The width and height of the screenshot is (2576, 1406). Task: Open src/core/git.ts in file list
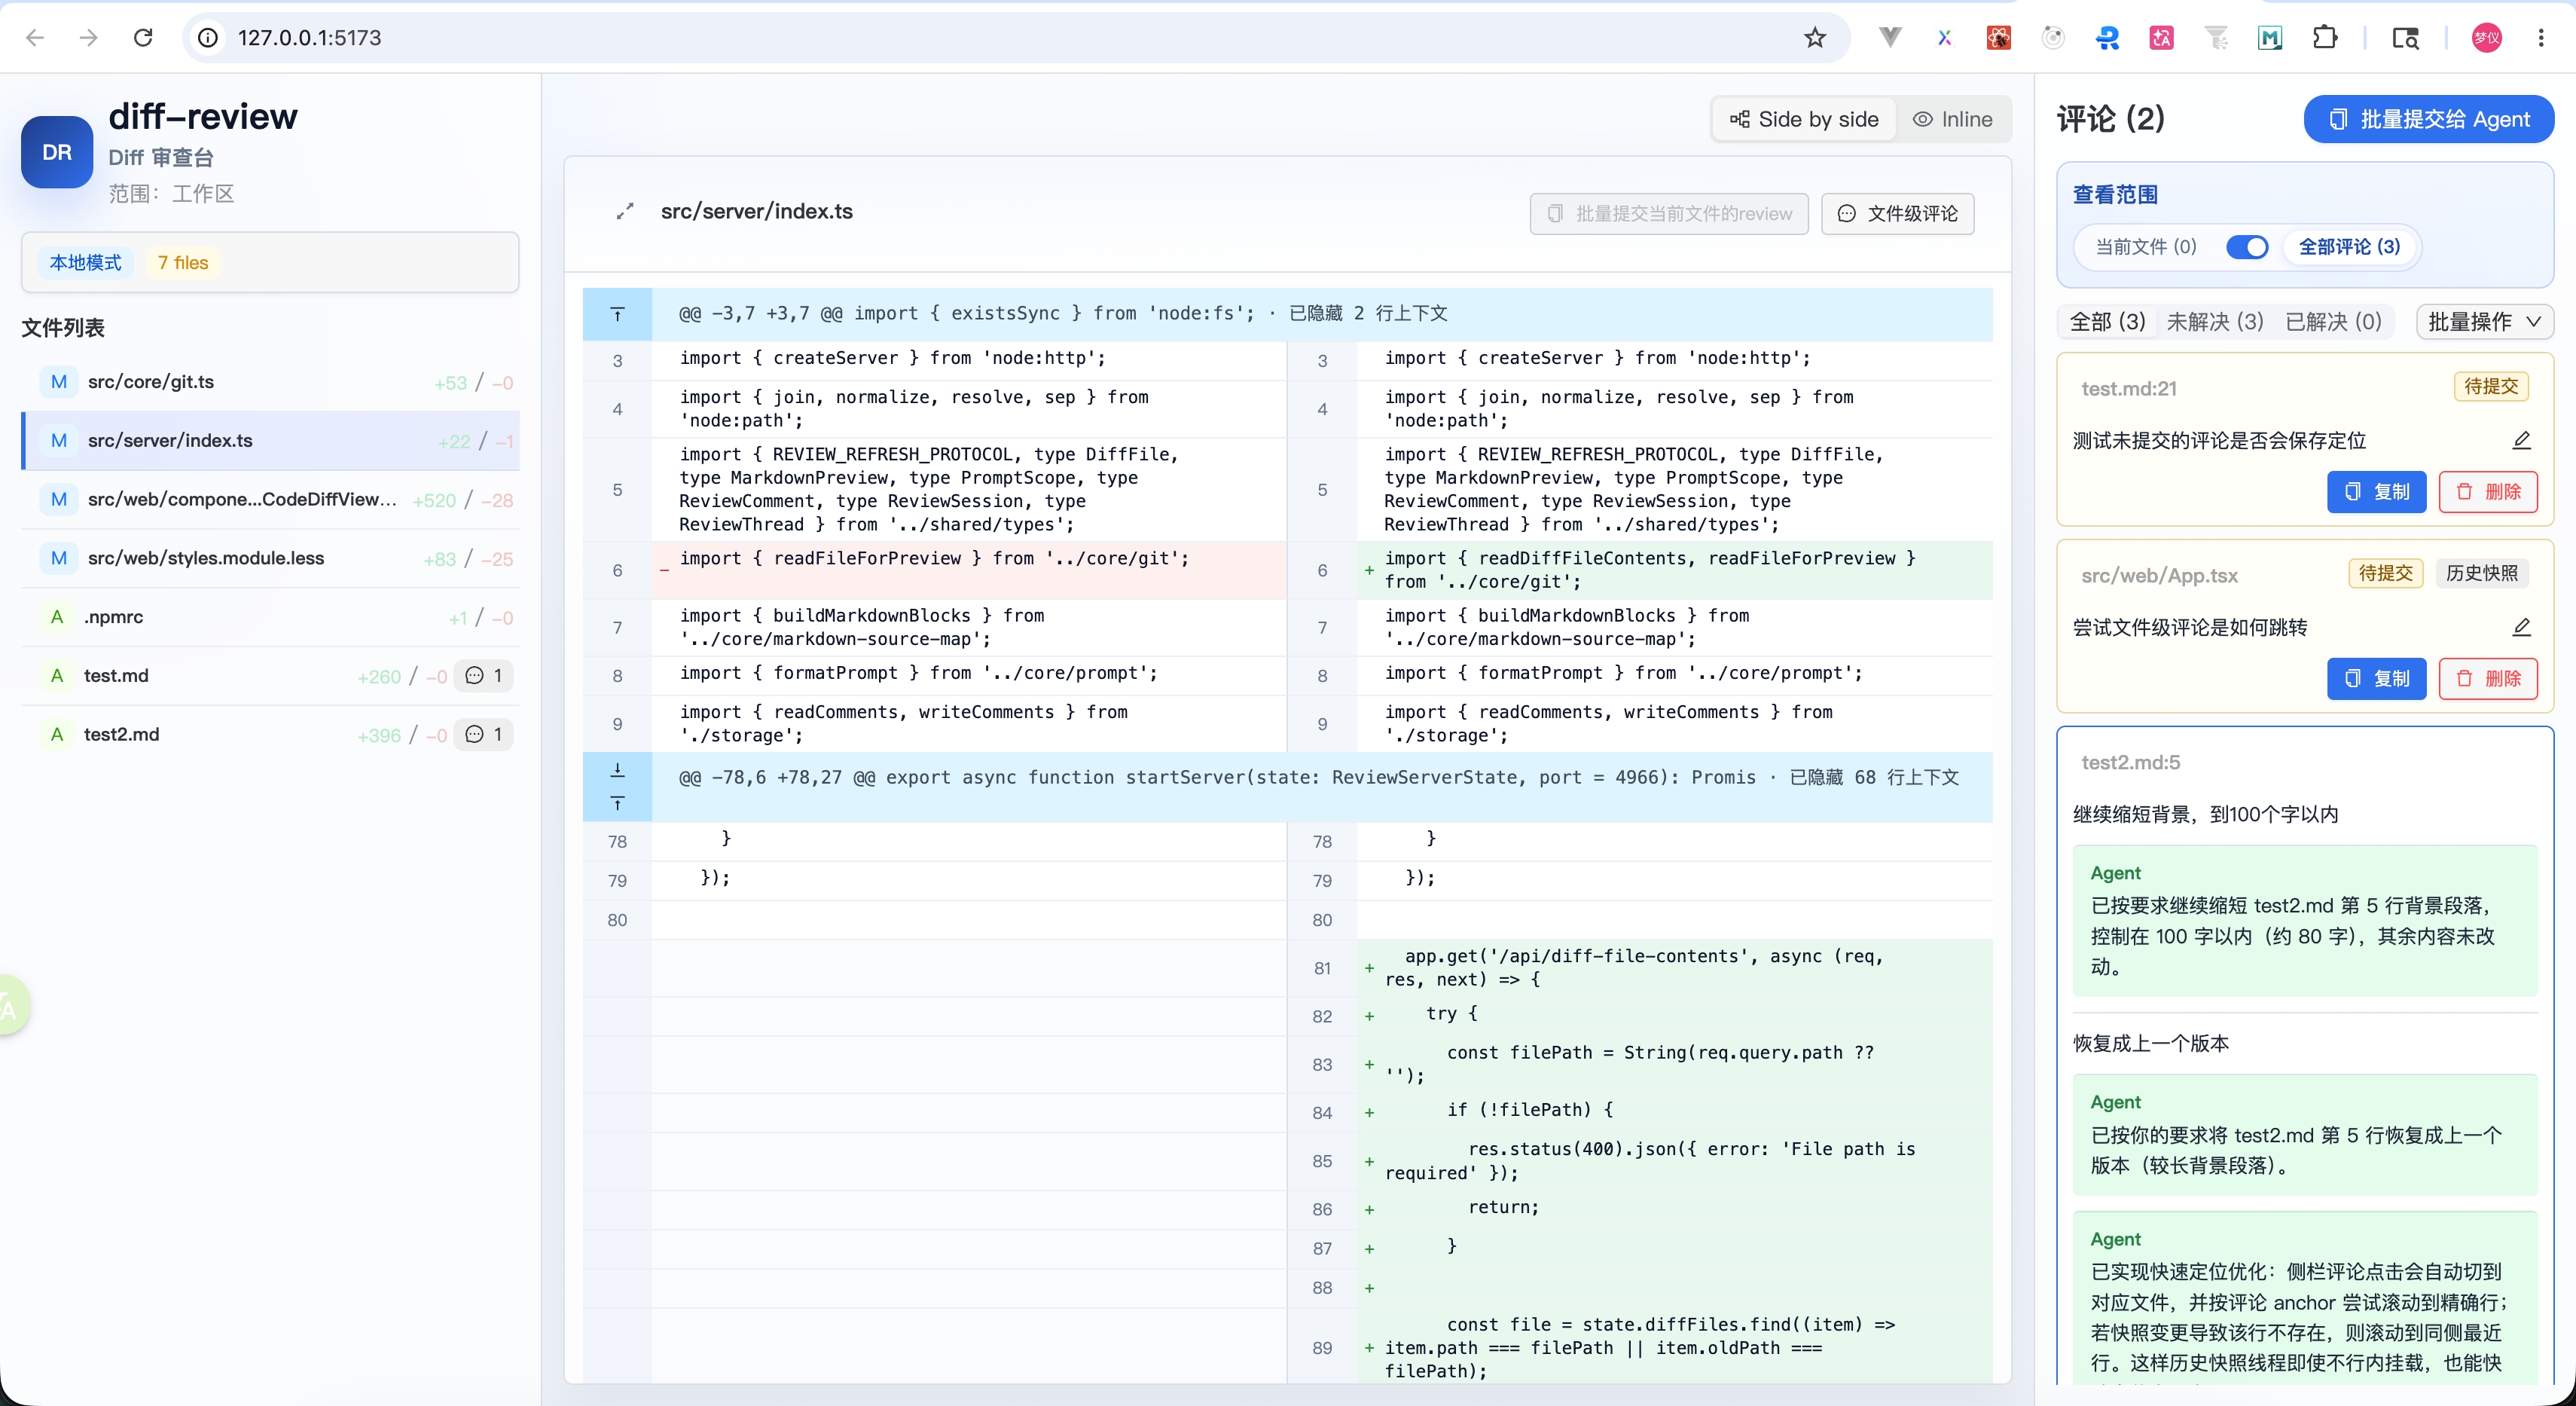point(270,382)
